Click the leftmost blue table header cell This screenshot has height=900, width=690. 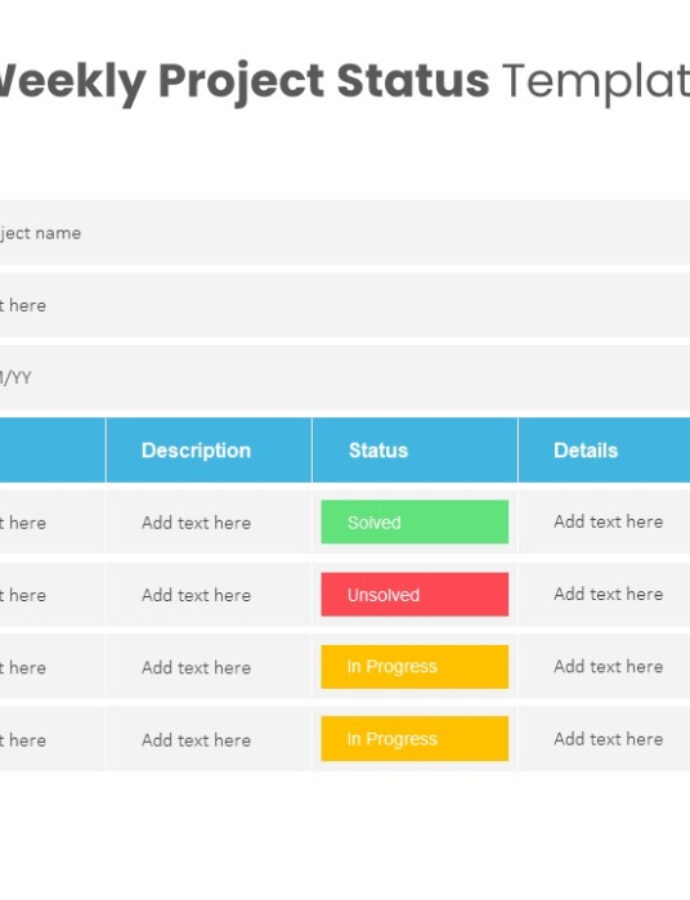50,450
